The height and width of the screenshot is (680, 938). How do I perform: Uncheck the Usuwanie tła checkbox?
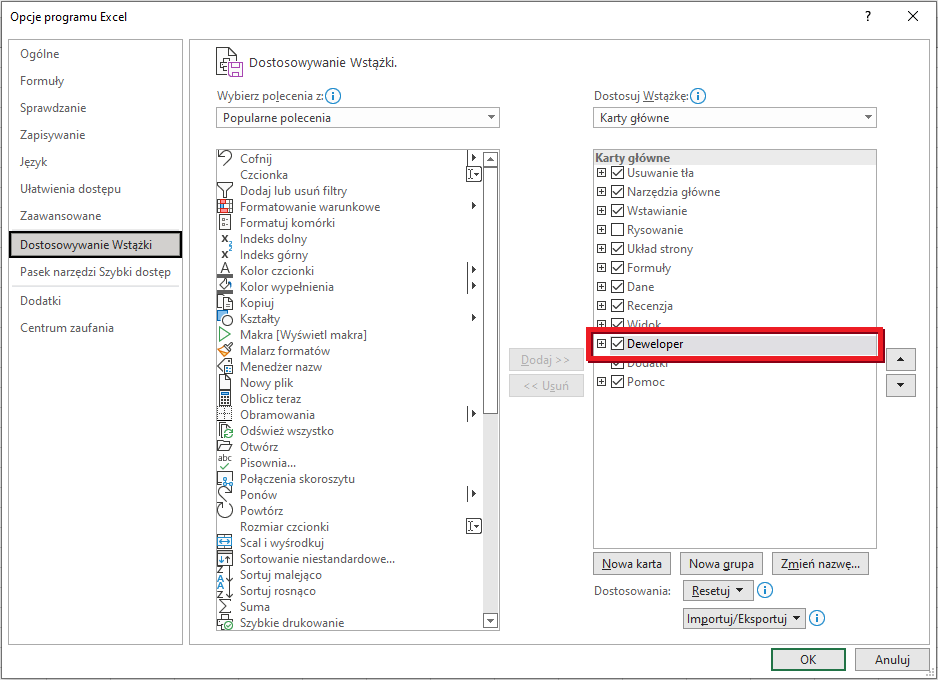click(617, 173)
